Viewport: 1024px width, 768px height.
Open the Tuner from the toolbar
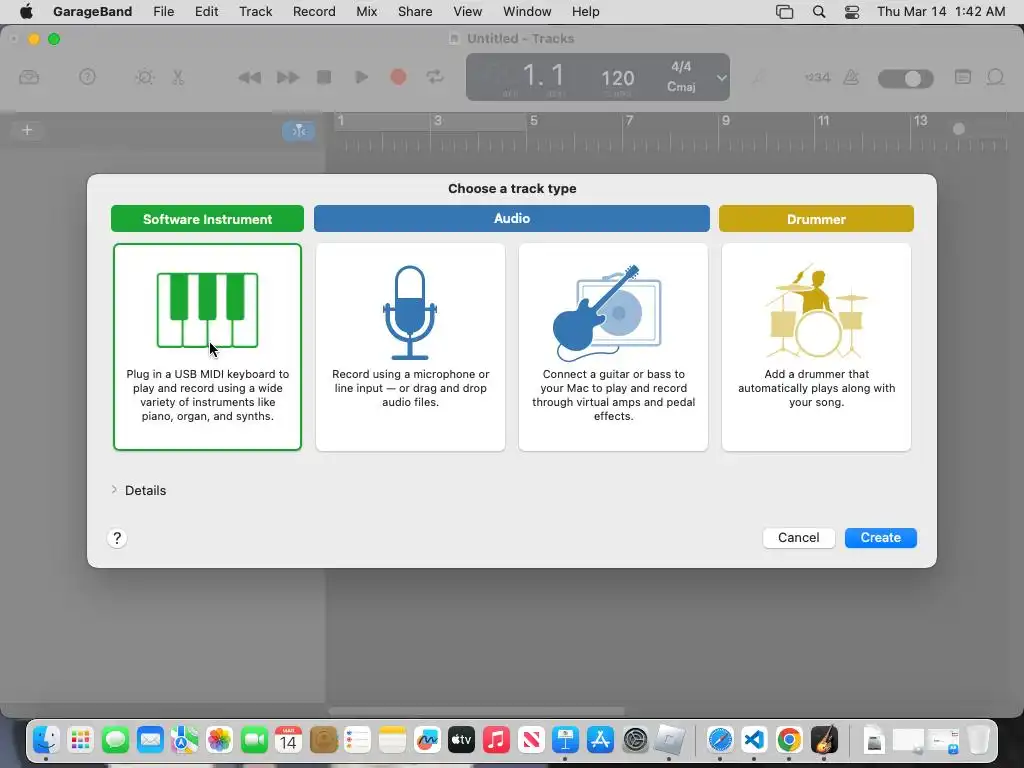click(x=758, y=78)
